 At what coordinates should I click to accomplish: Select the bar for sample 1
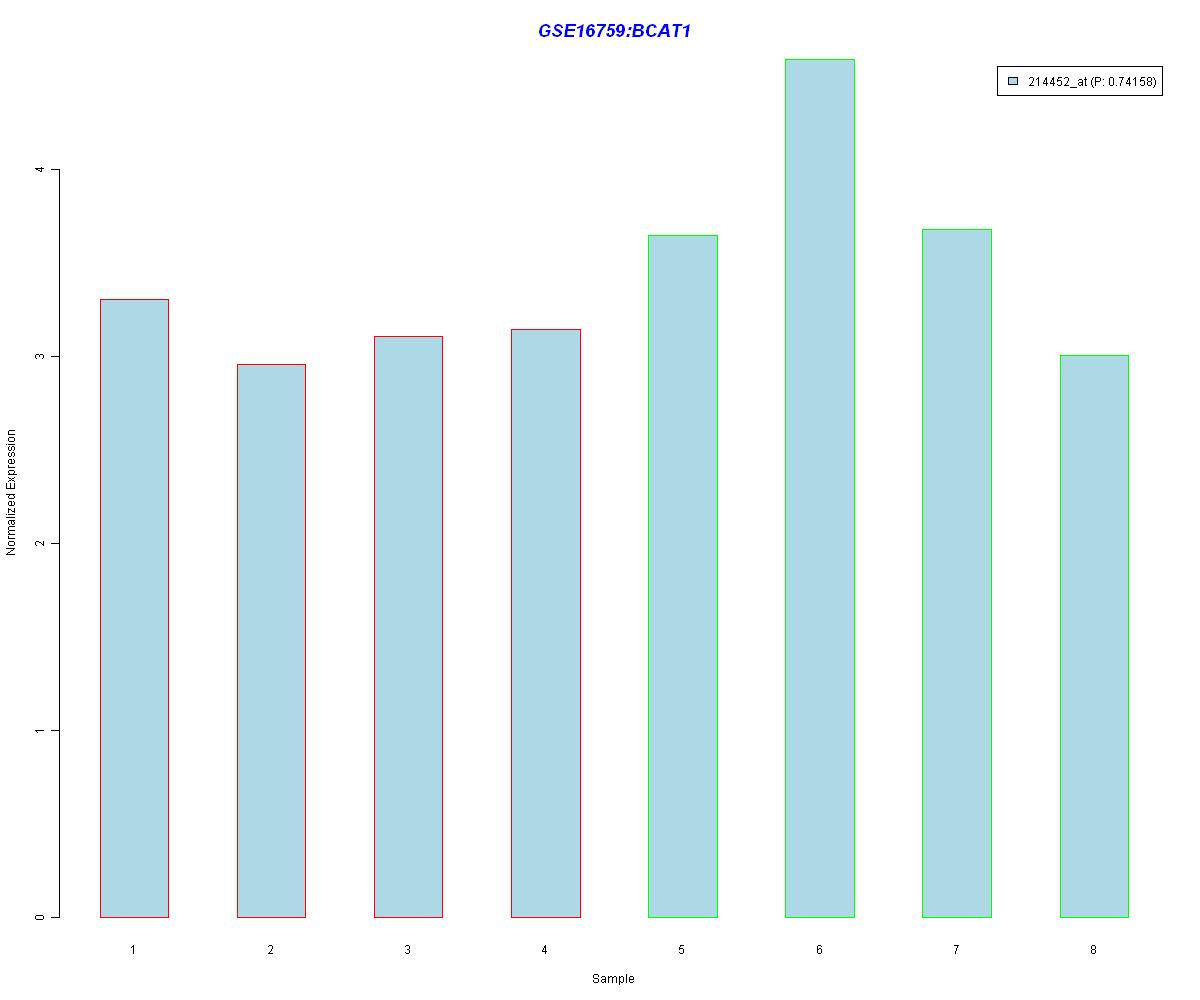[x=134, y=608]
